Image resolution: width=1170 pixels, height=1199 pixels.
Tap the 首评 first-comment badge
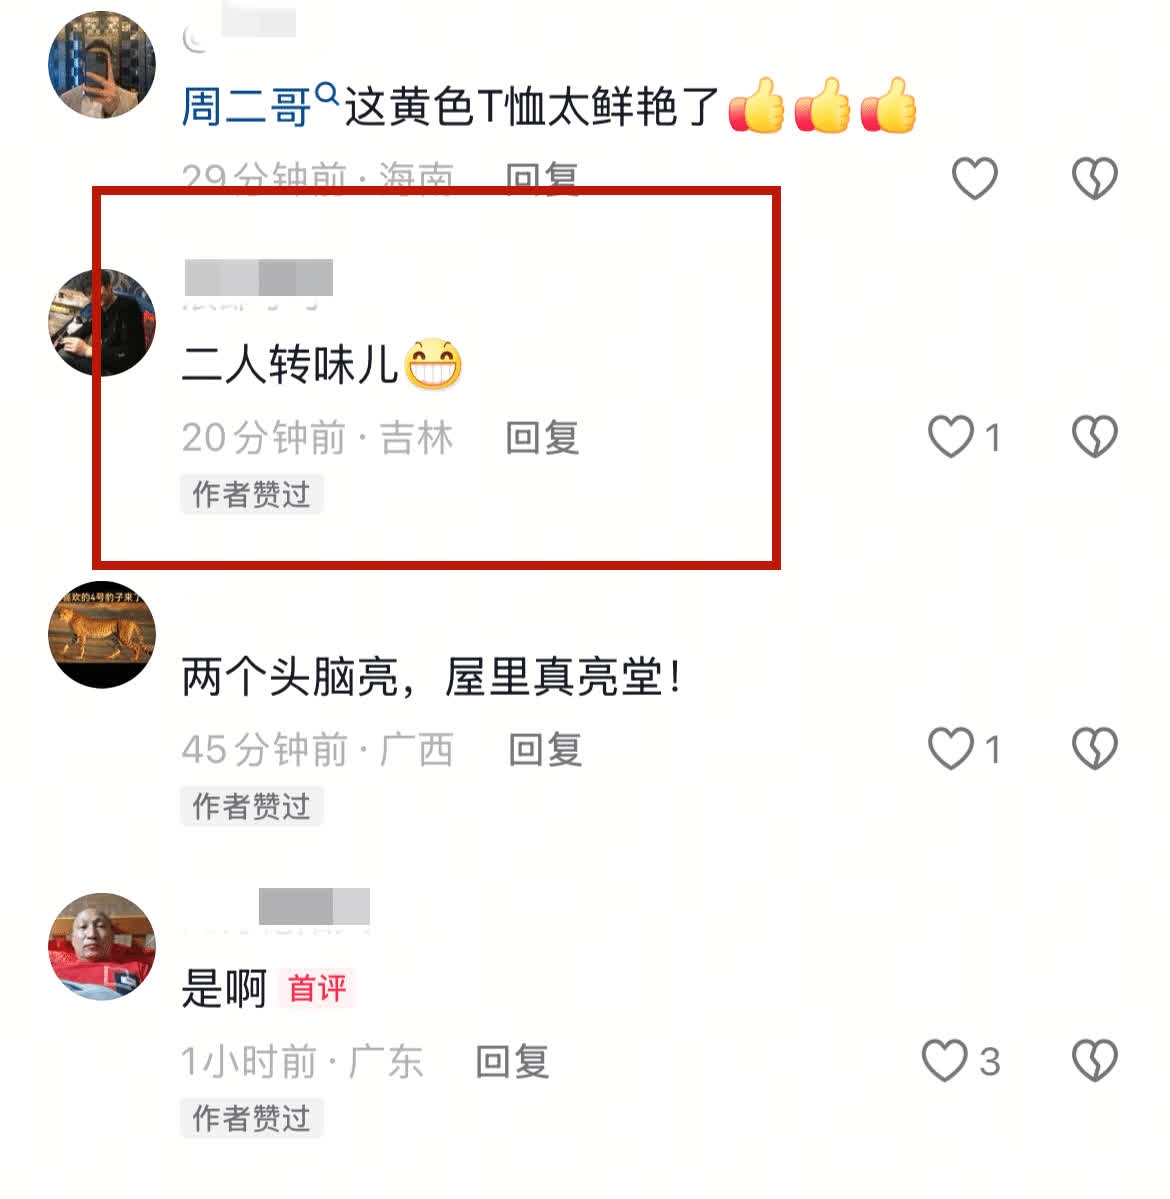(317, 988)
